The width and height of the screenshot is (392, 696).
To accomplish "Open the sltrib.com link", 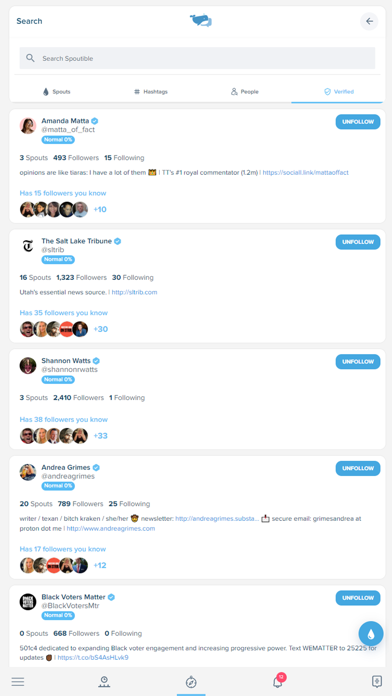I will point(135,293).
